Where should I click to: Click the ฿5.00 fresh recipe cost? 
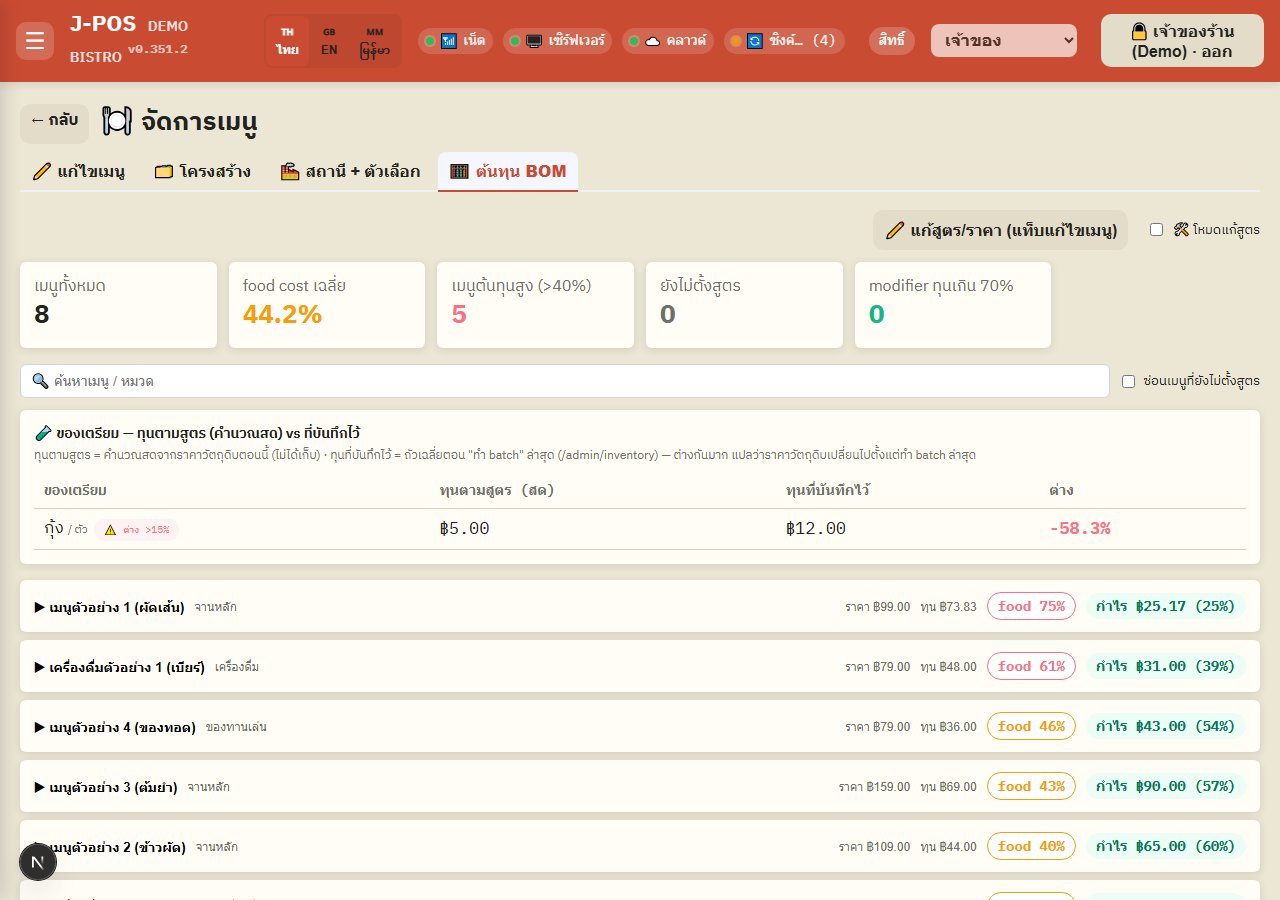click(x=464, y=529)
